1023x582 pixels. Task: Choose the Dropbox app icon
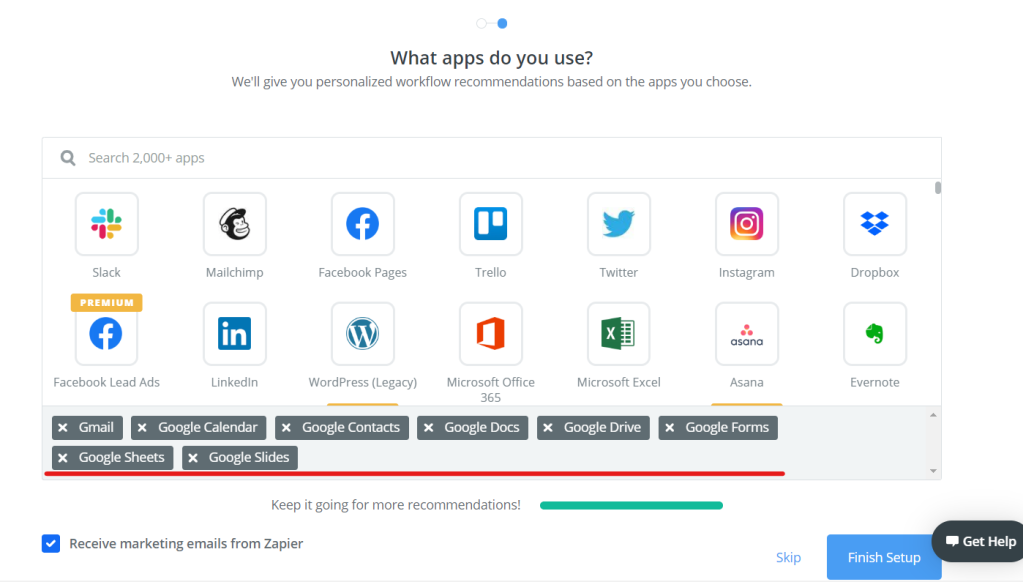(x=875, y=224)
